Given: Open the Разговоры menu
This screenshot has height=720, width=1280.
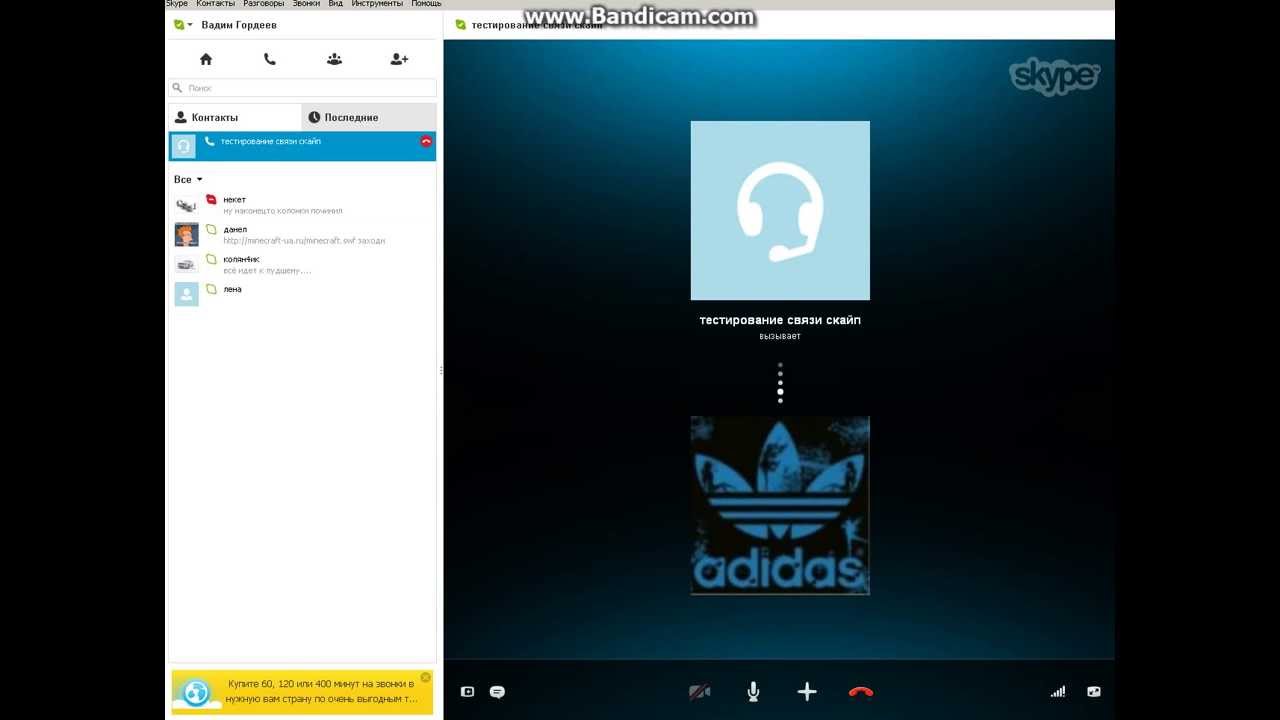Looking at the screenshot, I should 264,4.
